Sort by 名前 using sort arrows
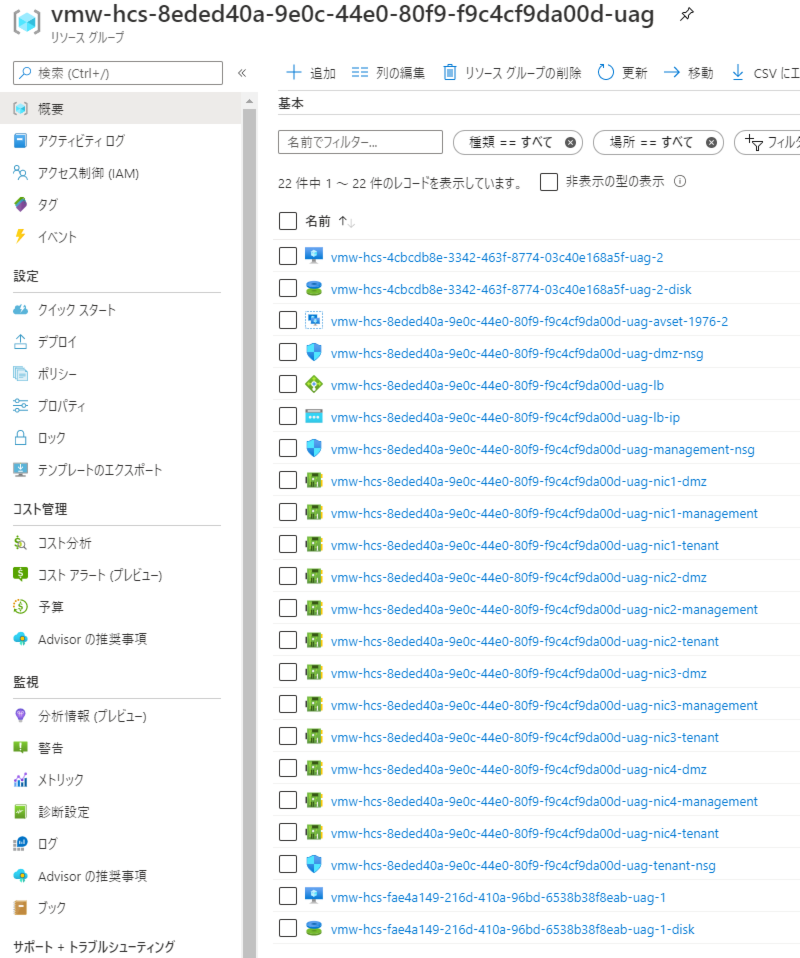 pyautogui.click(x=347, y=221)
